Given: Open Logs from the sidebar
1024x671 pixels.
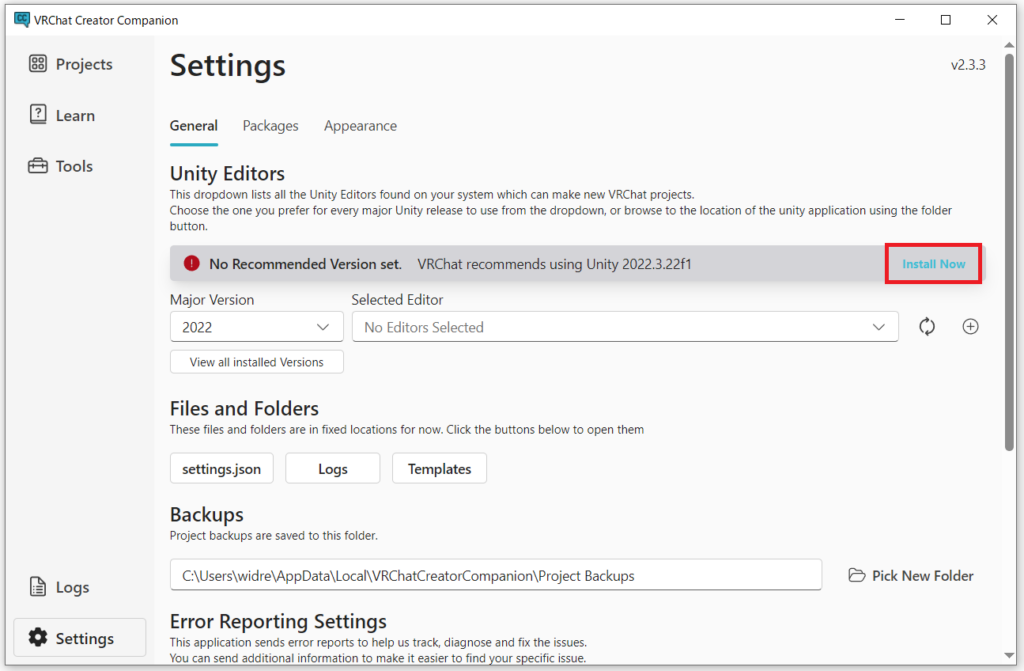Looking at the screenshot, I should [59, 587].
